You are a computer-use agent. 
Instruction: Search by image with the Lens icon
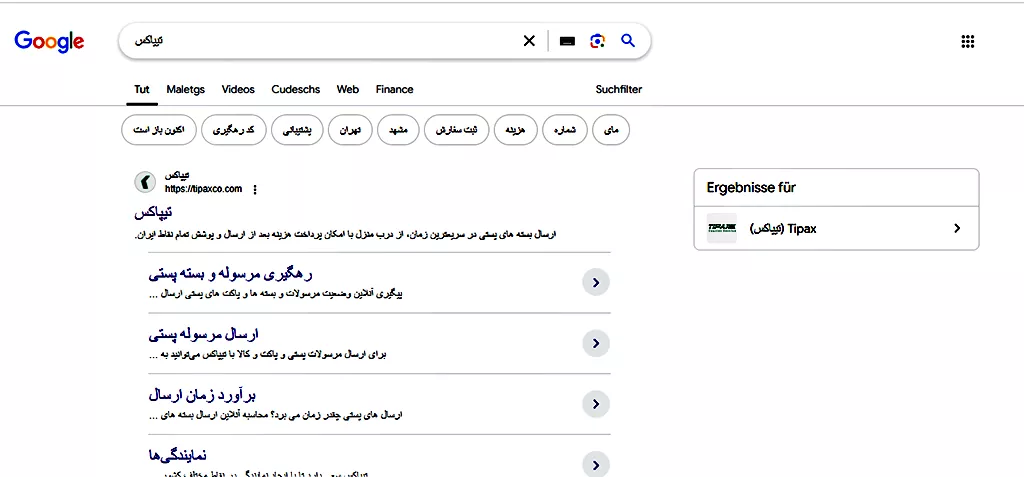pyautogui.click(x=597, y=41)
